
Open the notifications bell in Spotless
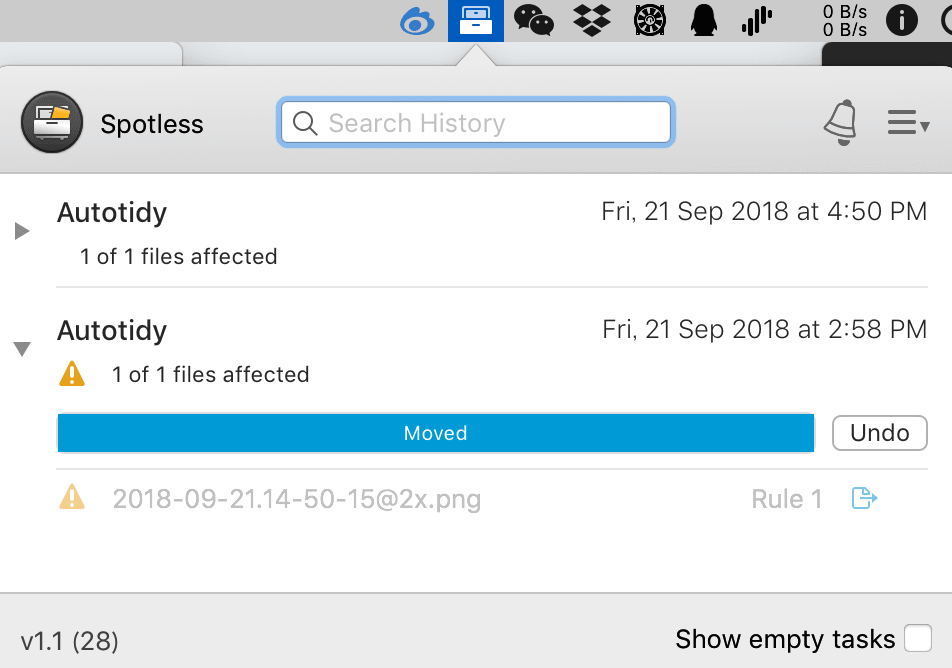(841, 123)
